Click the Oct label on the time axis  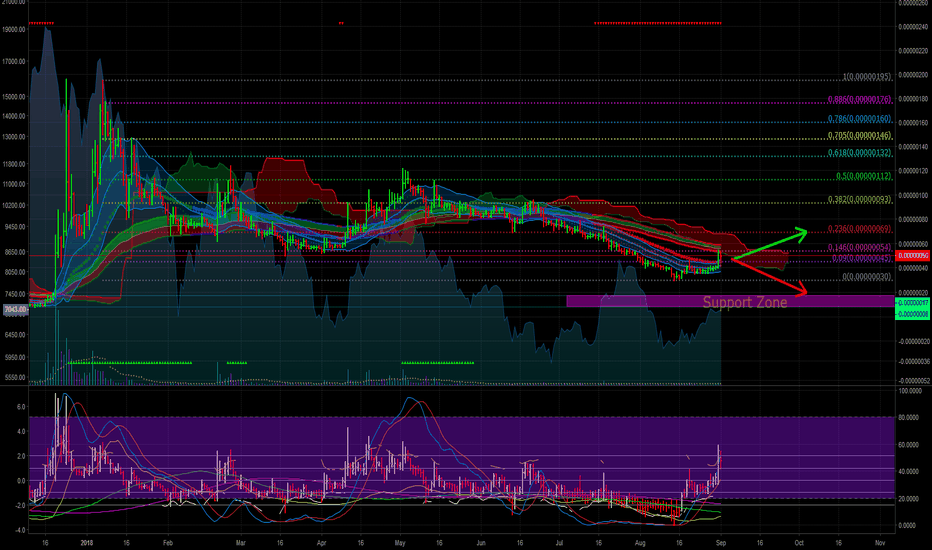click(x=799, y=543)
